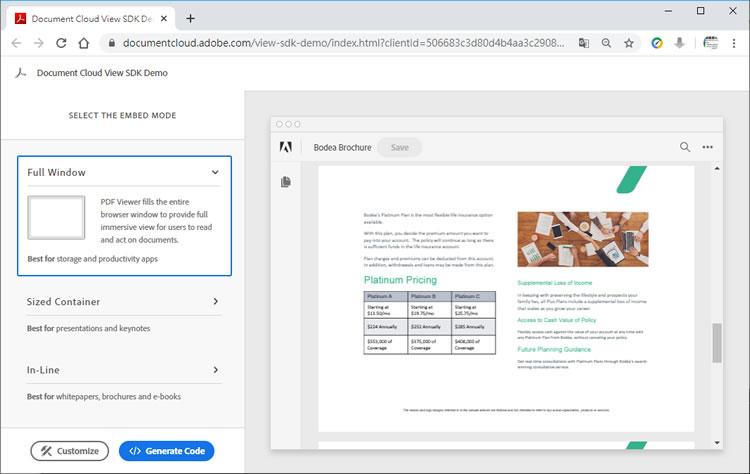750x474 pixels.
Task: Click the address bar URL field
Action: pyautogui.click(x=340, y=43)
